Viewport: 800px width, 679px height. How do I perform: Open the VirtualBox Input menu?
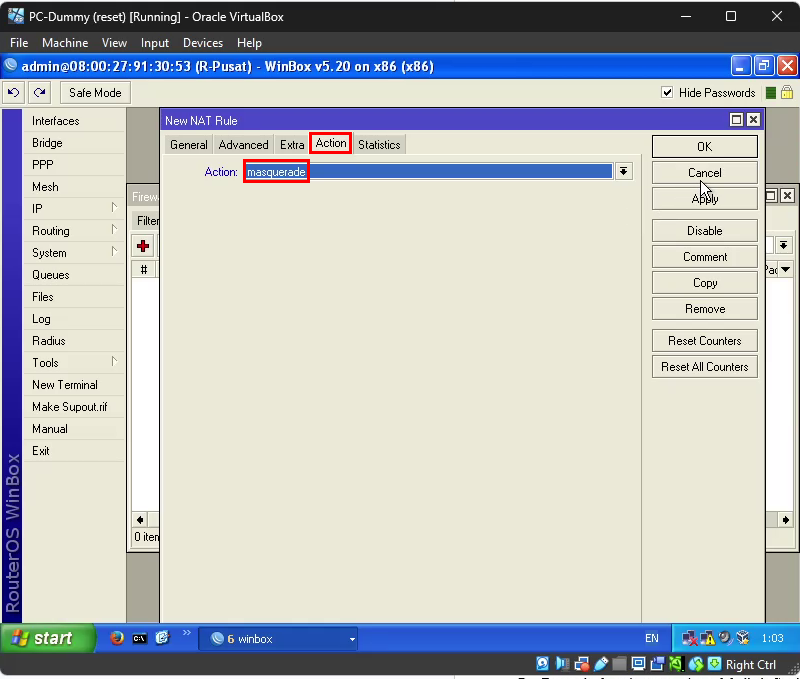pos(155,43)
